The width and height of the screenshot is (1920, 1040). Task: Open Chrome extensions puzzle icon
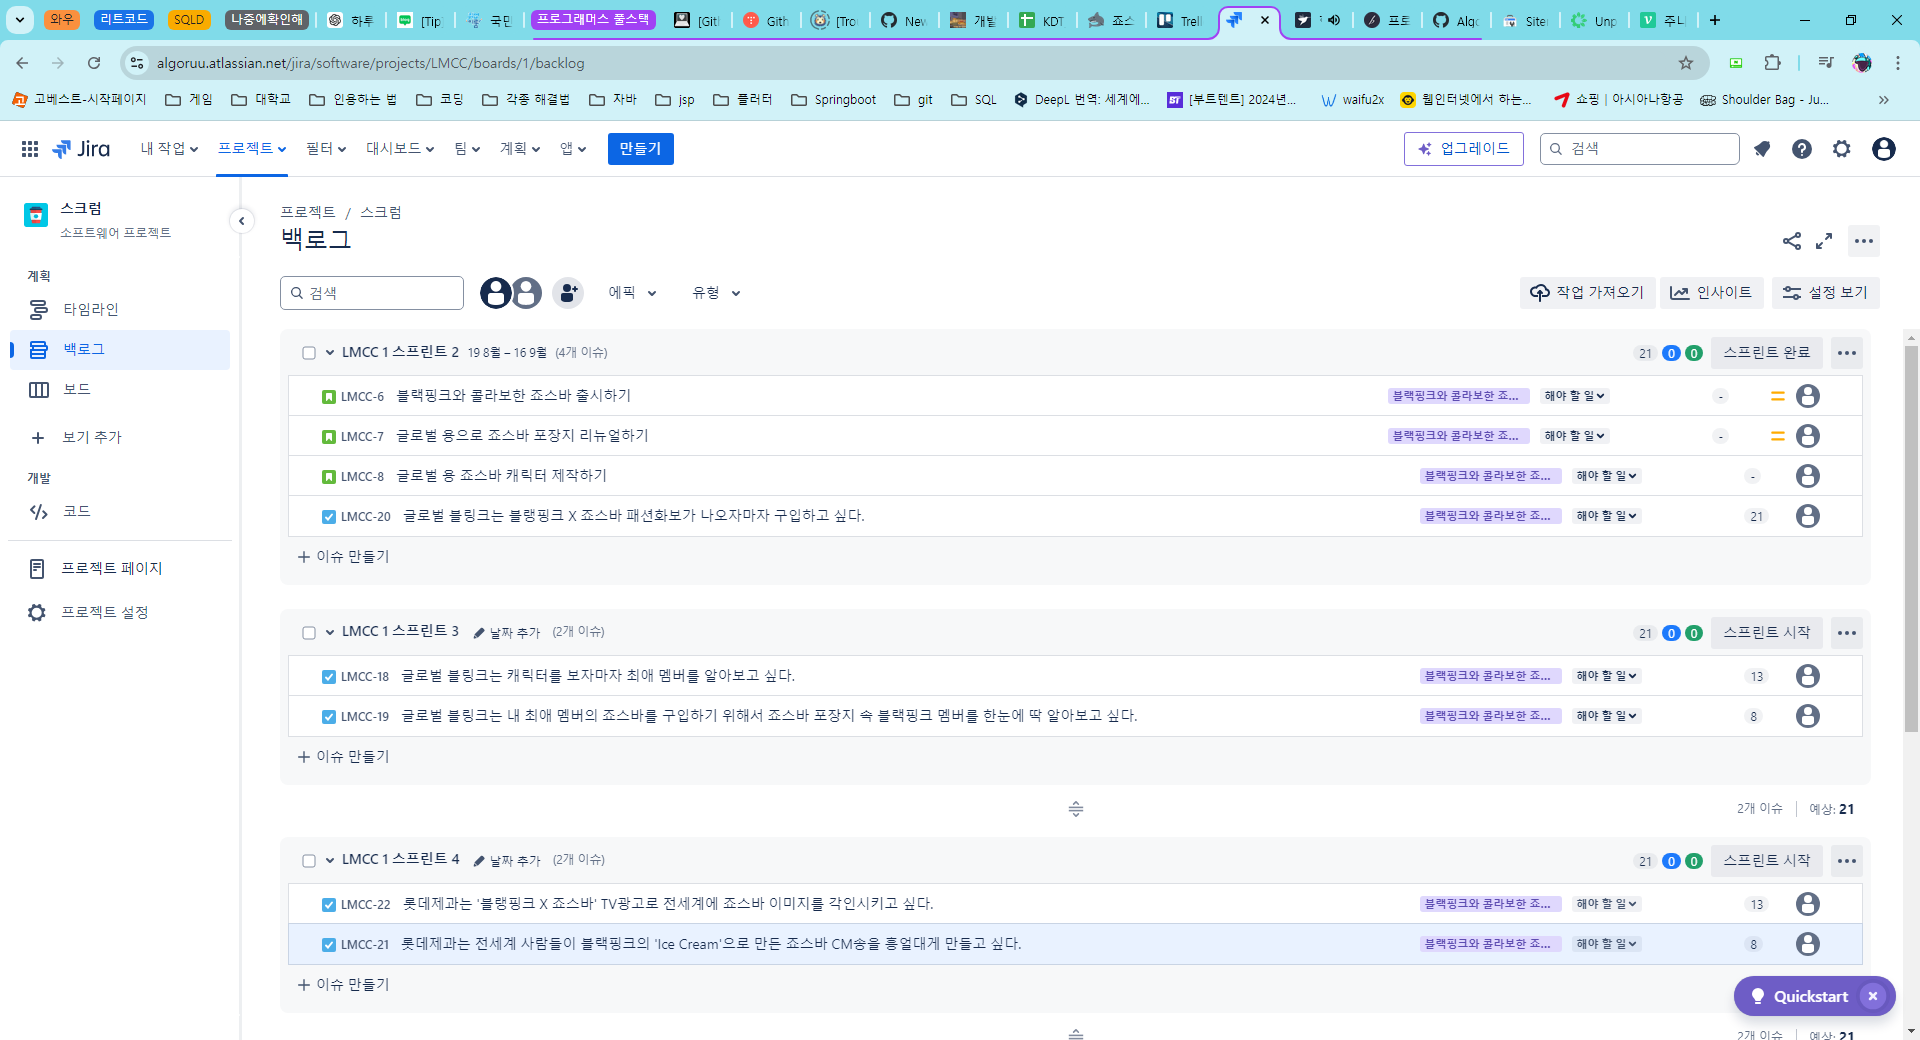coord(1773,63)
